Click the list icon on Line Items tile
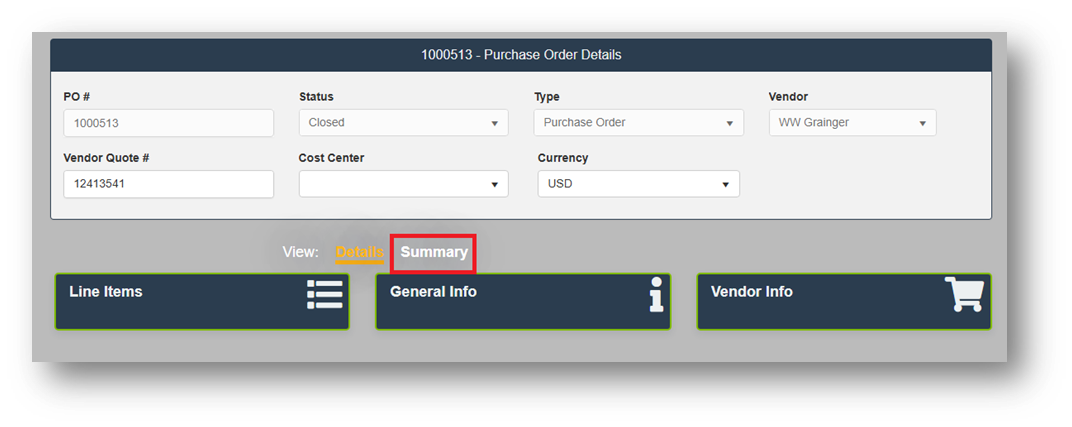1072x427 pixels. click(x=325, y=295)
